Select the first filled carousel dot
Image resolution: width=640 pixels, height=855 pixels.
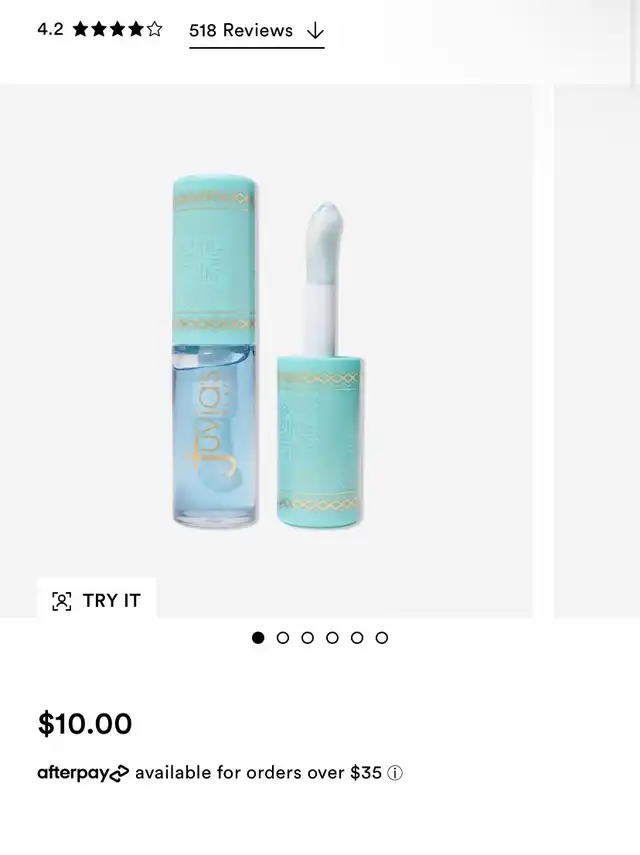click(x=258, y=637)
